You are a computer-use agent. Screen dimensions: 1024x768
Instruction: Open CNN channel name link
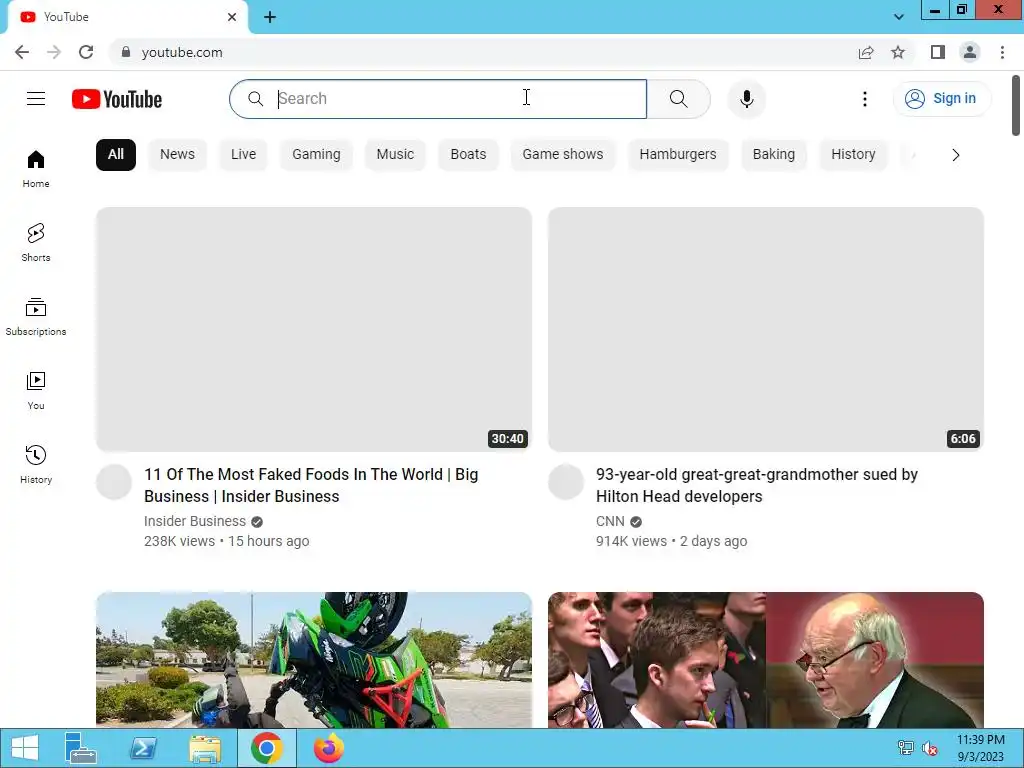[x=610, y=521]
